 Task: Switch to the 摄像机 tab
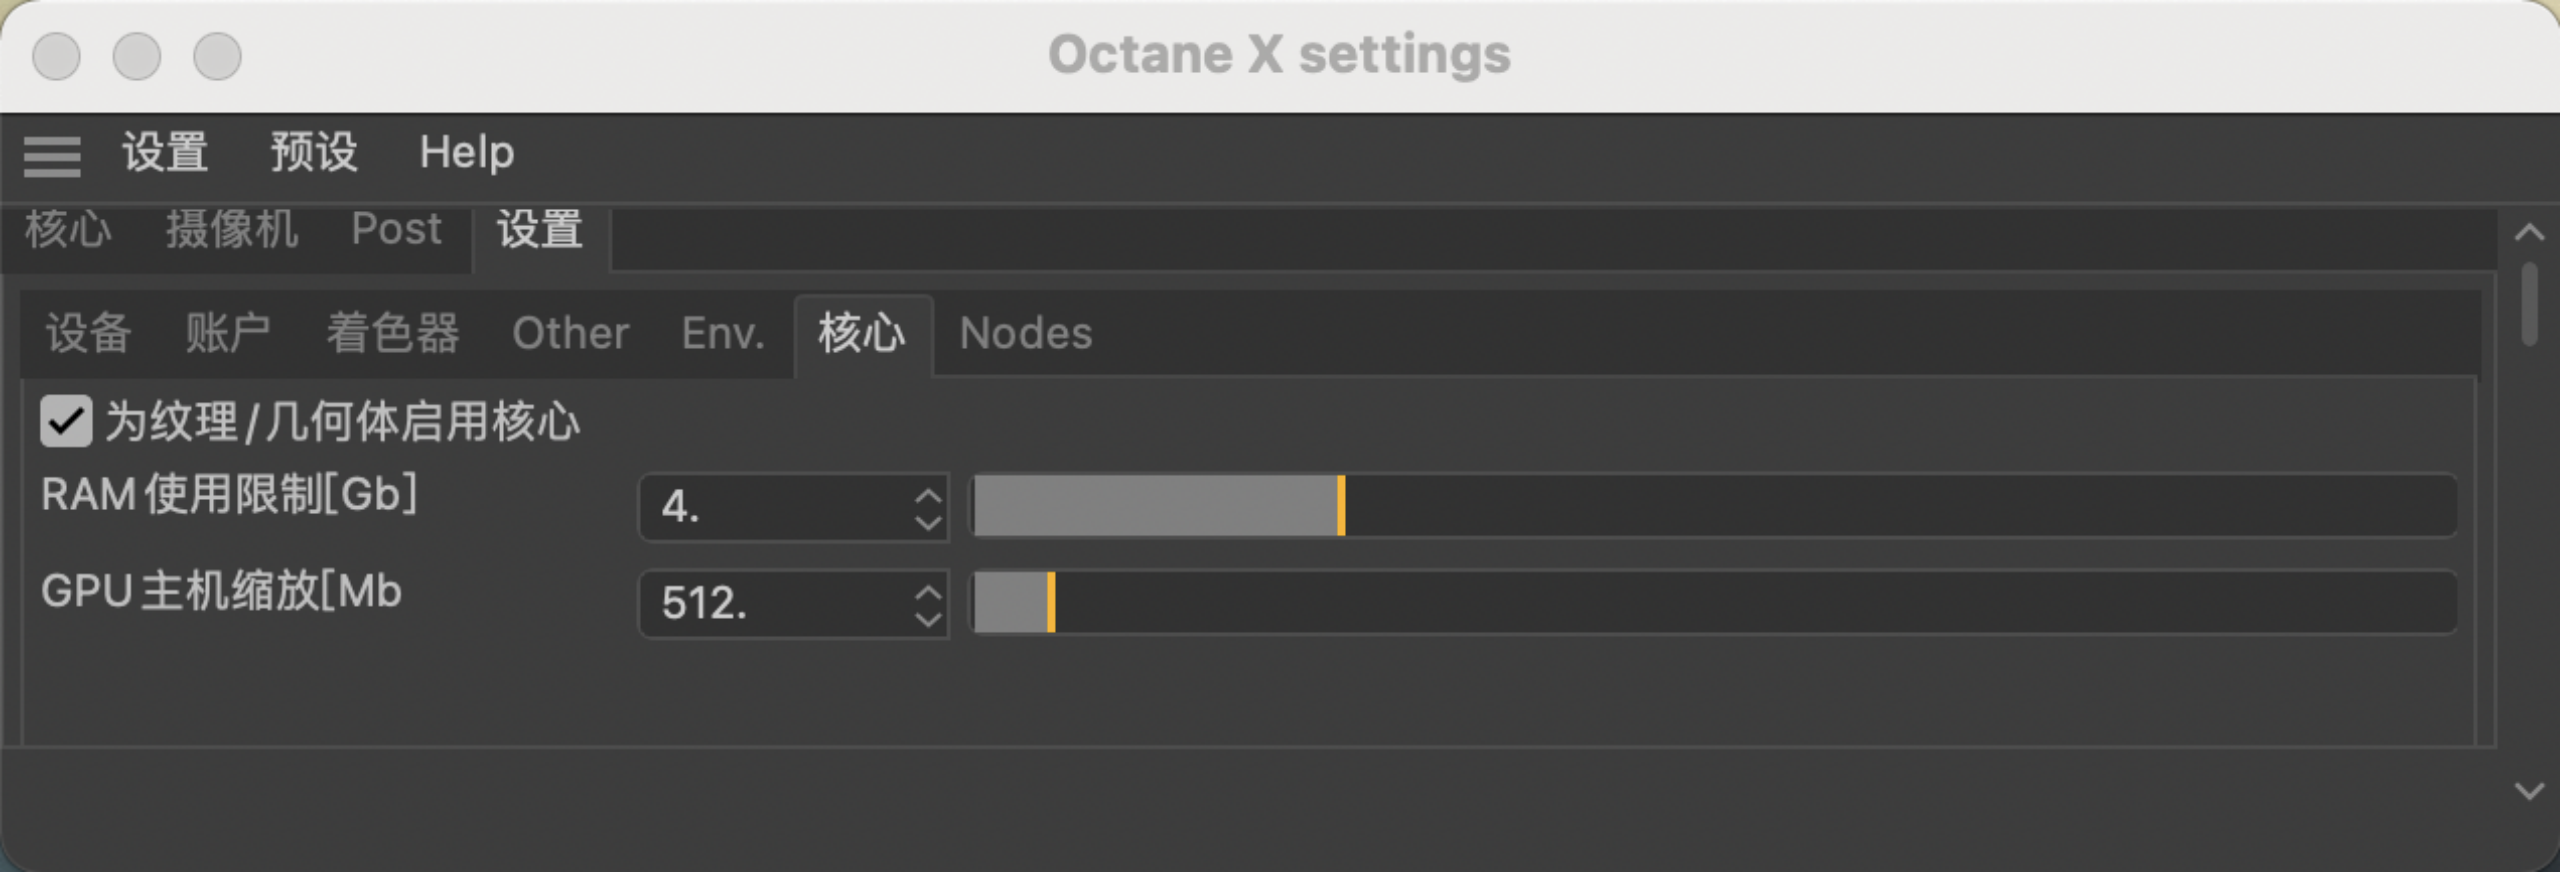[232, 230]
